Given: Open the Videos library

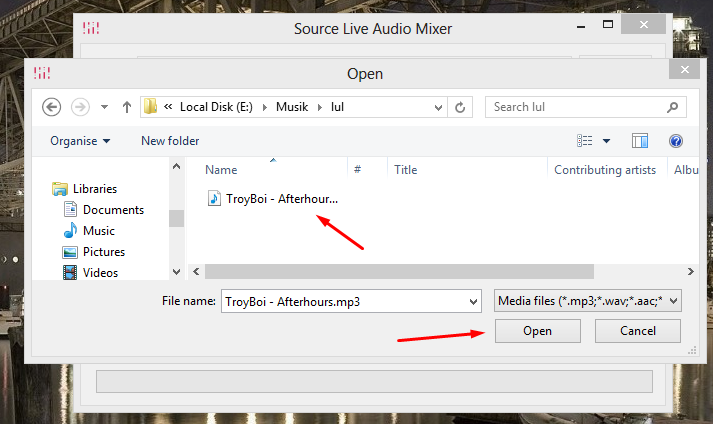Looking at the screenshot, I should 100,273.
